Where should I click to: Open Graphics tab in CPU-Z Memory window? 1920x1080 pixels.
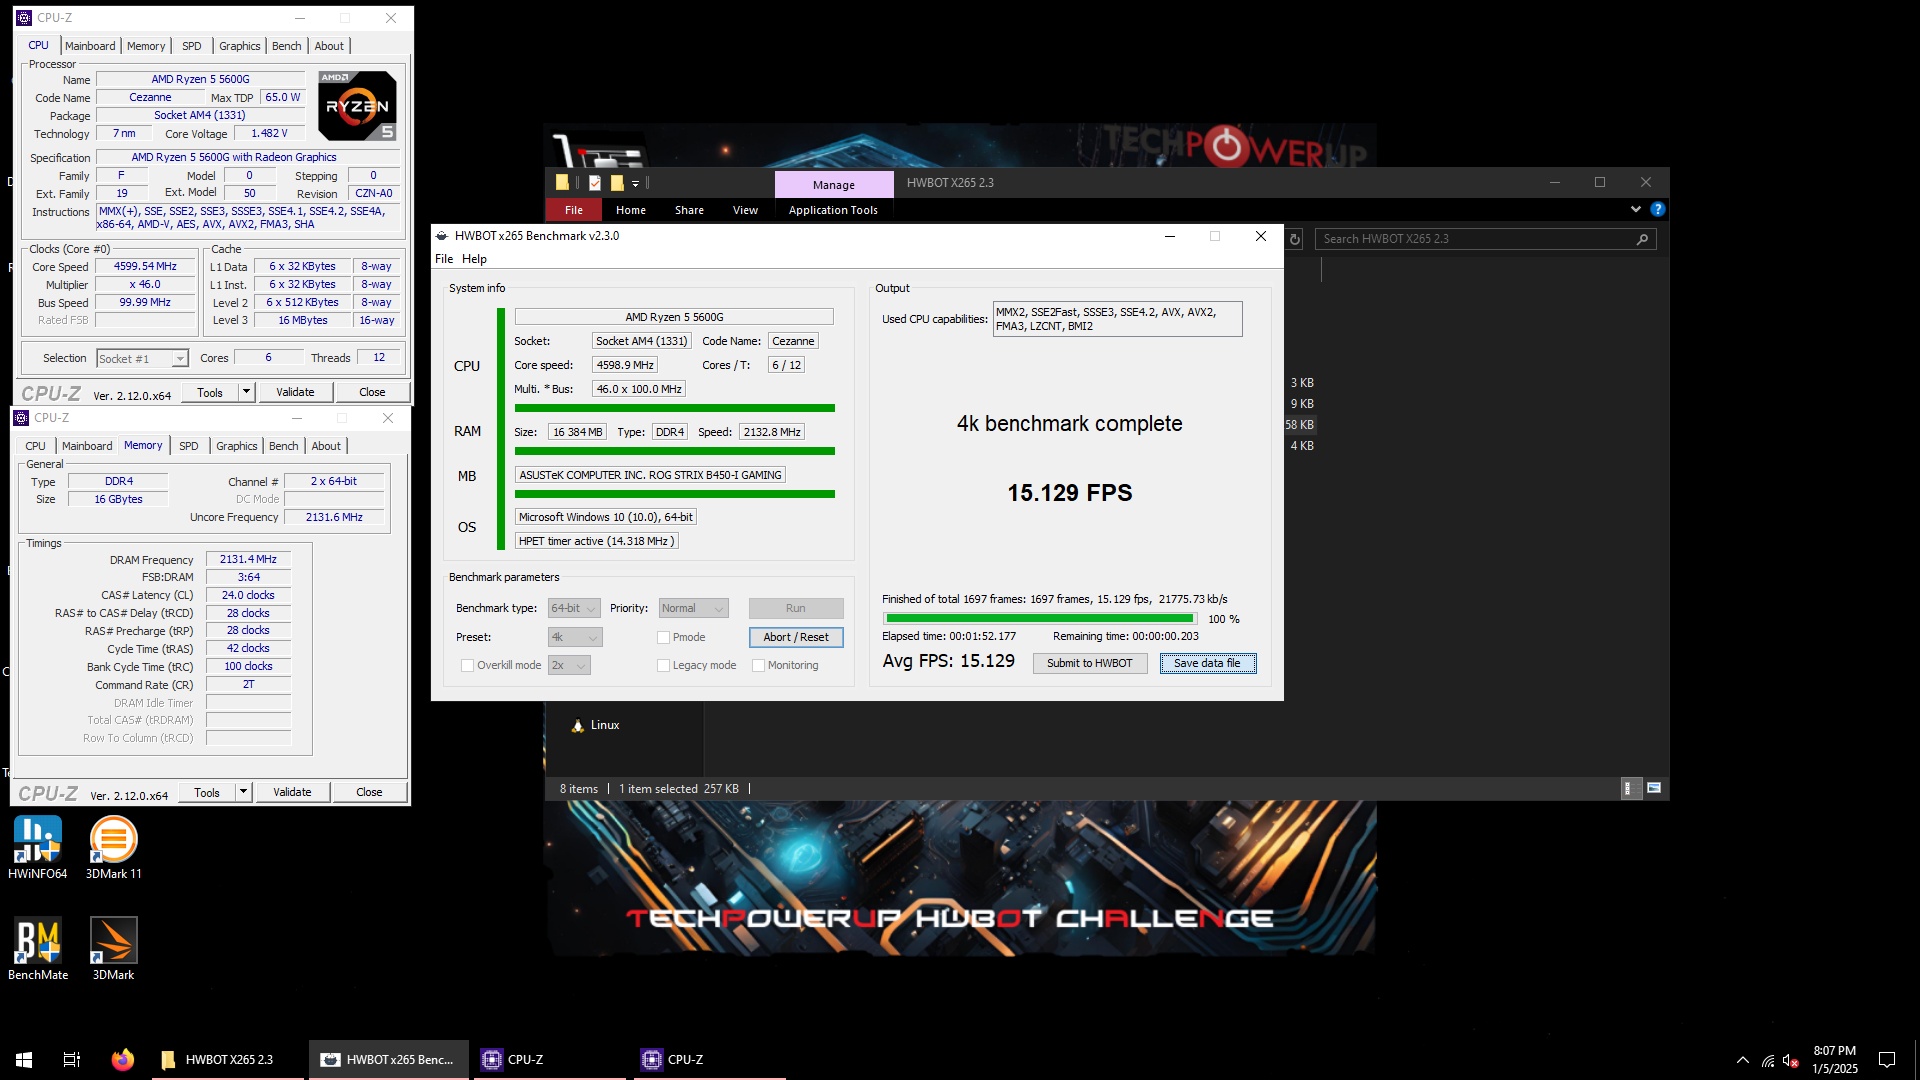tap(237, 446)
